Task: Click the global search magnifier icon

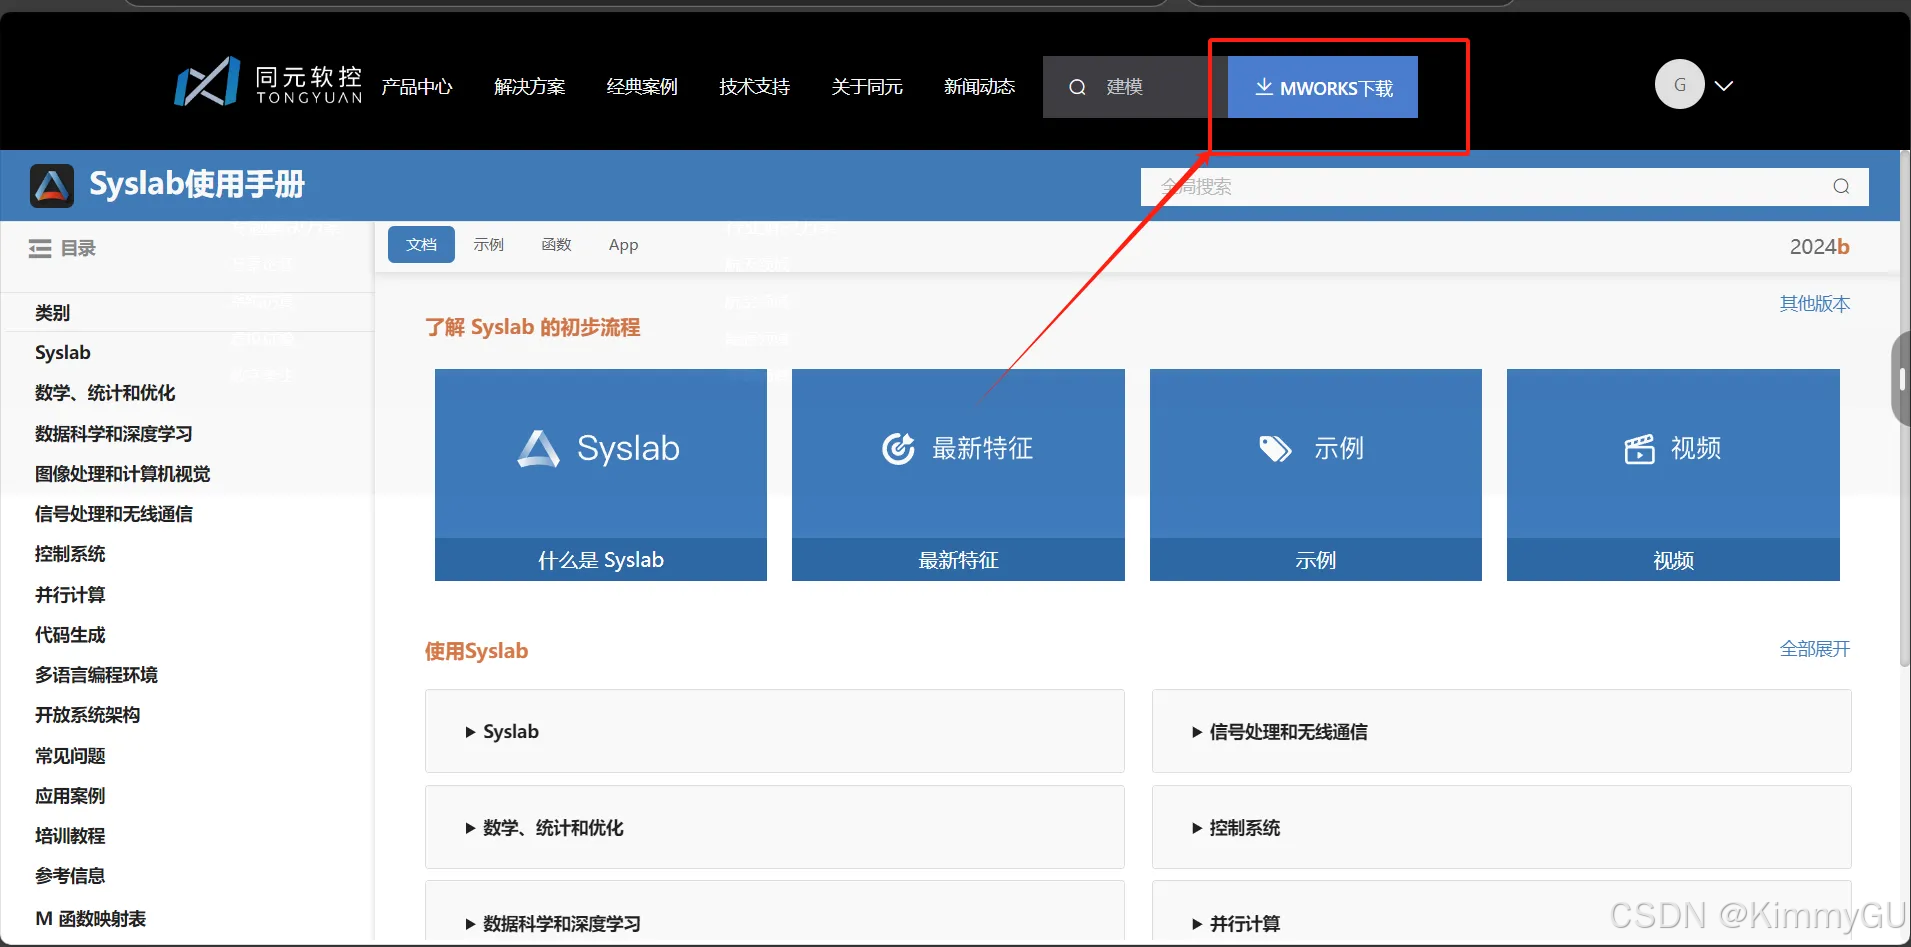Action: point(1841,186)
